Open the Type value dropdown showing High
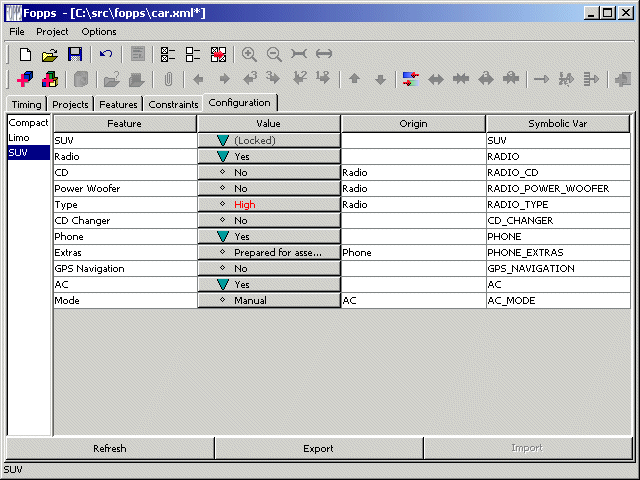 tap(269, 204)
